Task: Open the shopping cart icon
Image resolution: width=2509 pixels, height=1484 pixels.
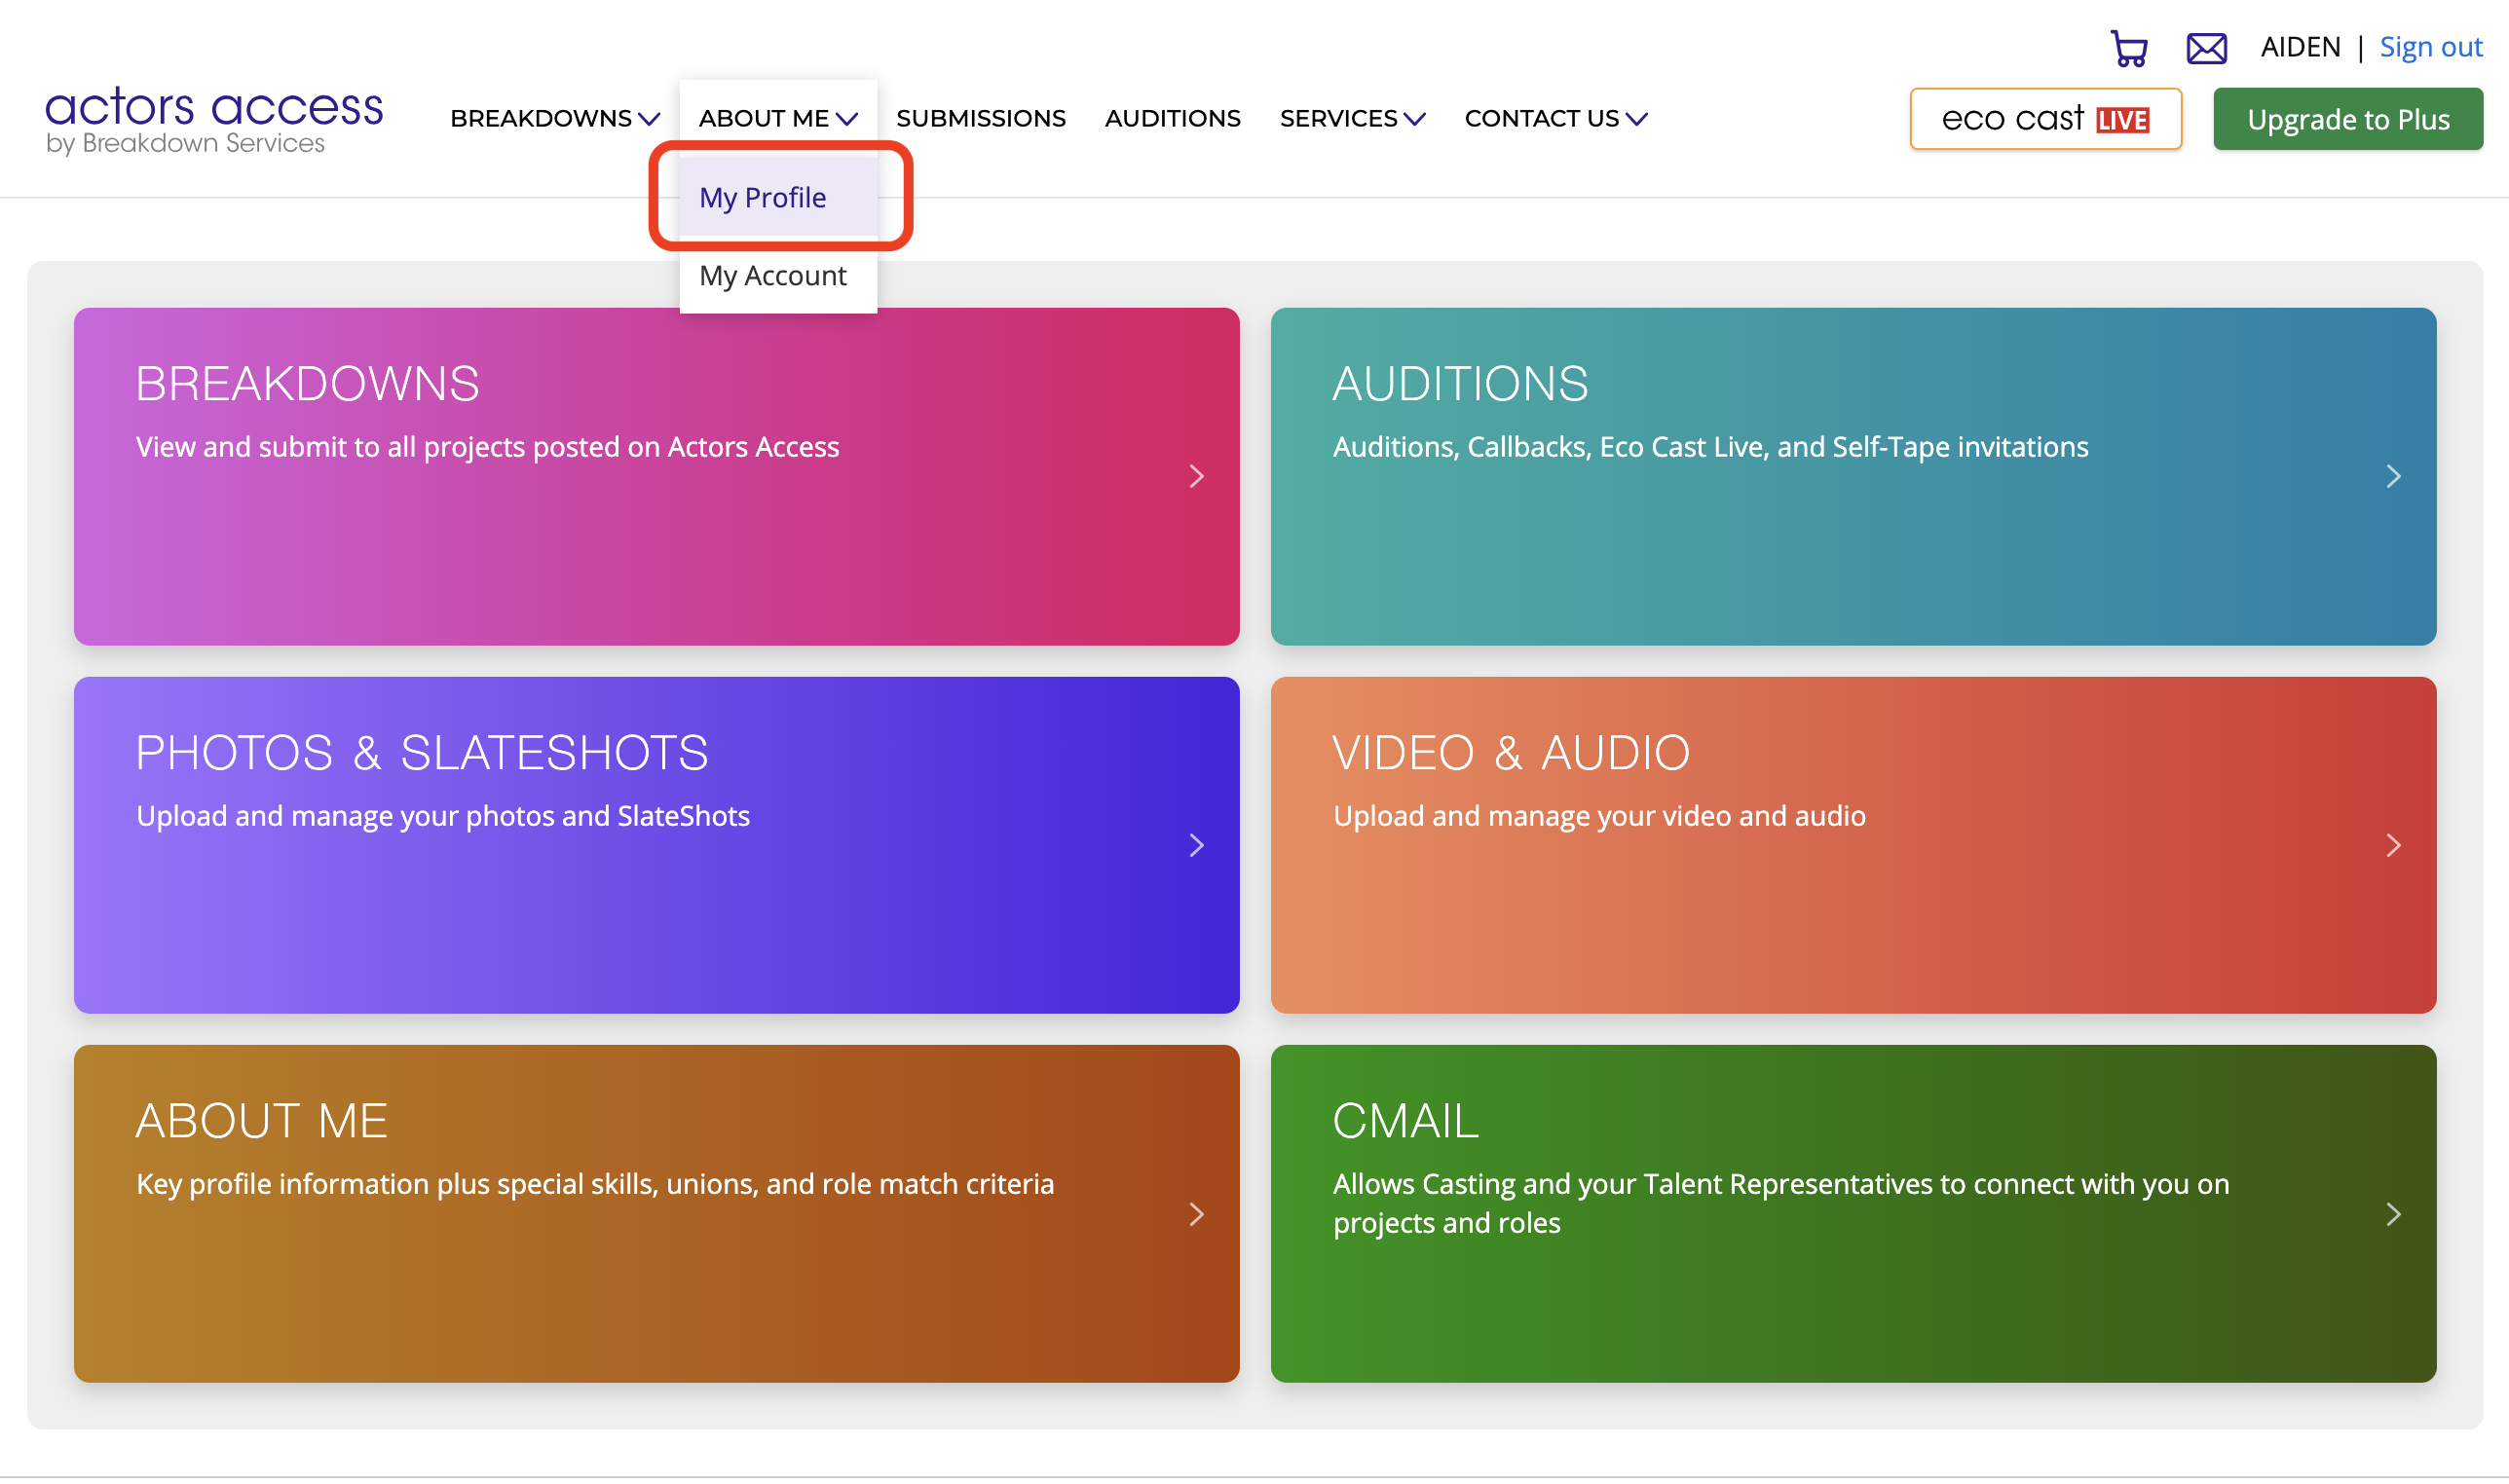Action: [x=2128, y=48]
